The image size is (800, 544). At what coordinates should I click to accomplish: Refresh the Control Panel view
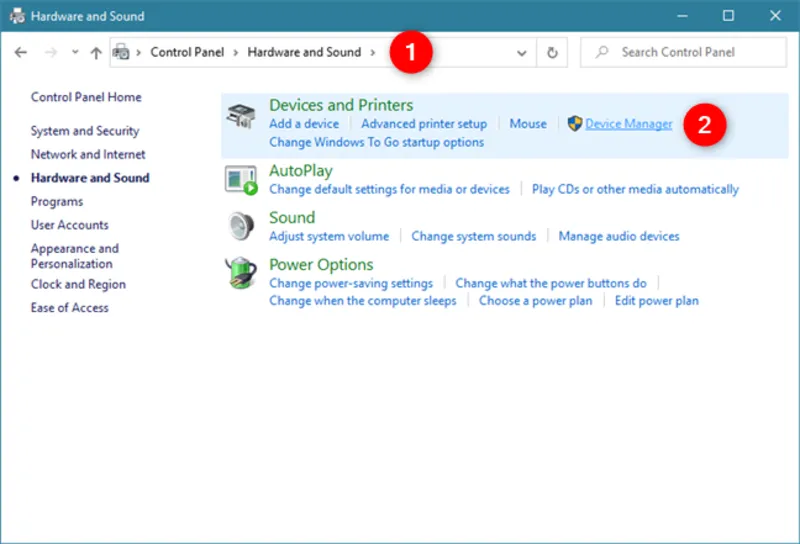pyautogui.click(x=552, y=53)
